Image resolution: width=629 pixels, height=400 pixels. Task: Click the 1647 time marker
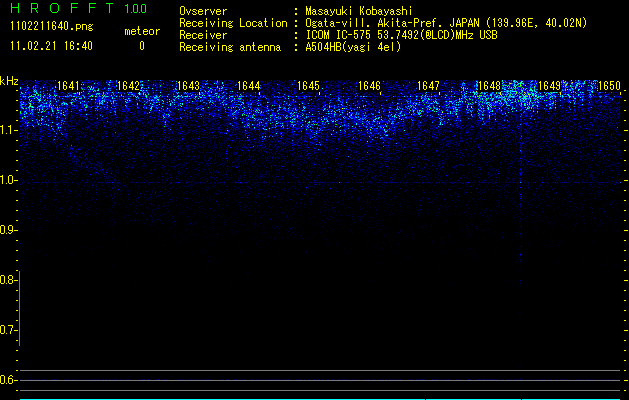click(429, 86)
